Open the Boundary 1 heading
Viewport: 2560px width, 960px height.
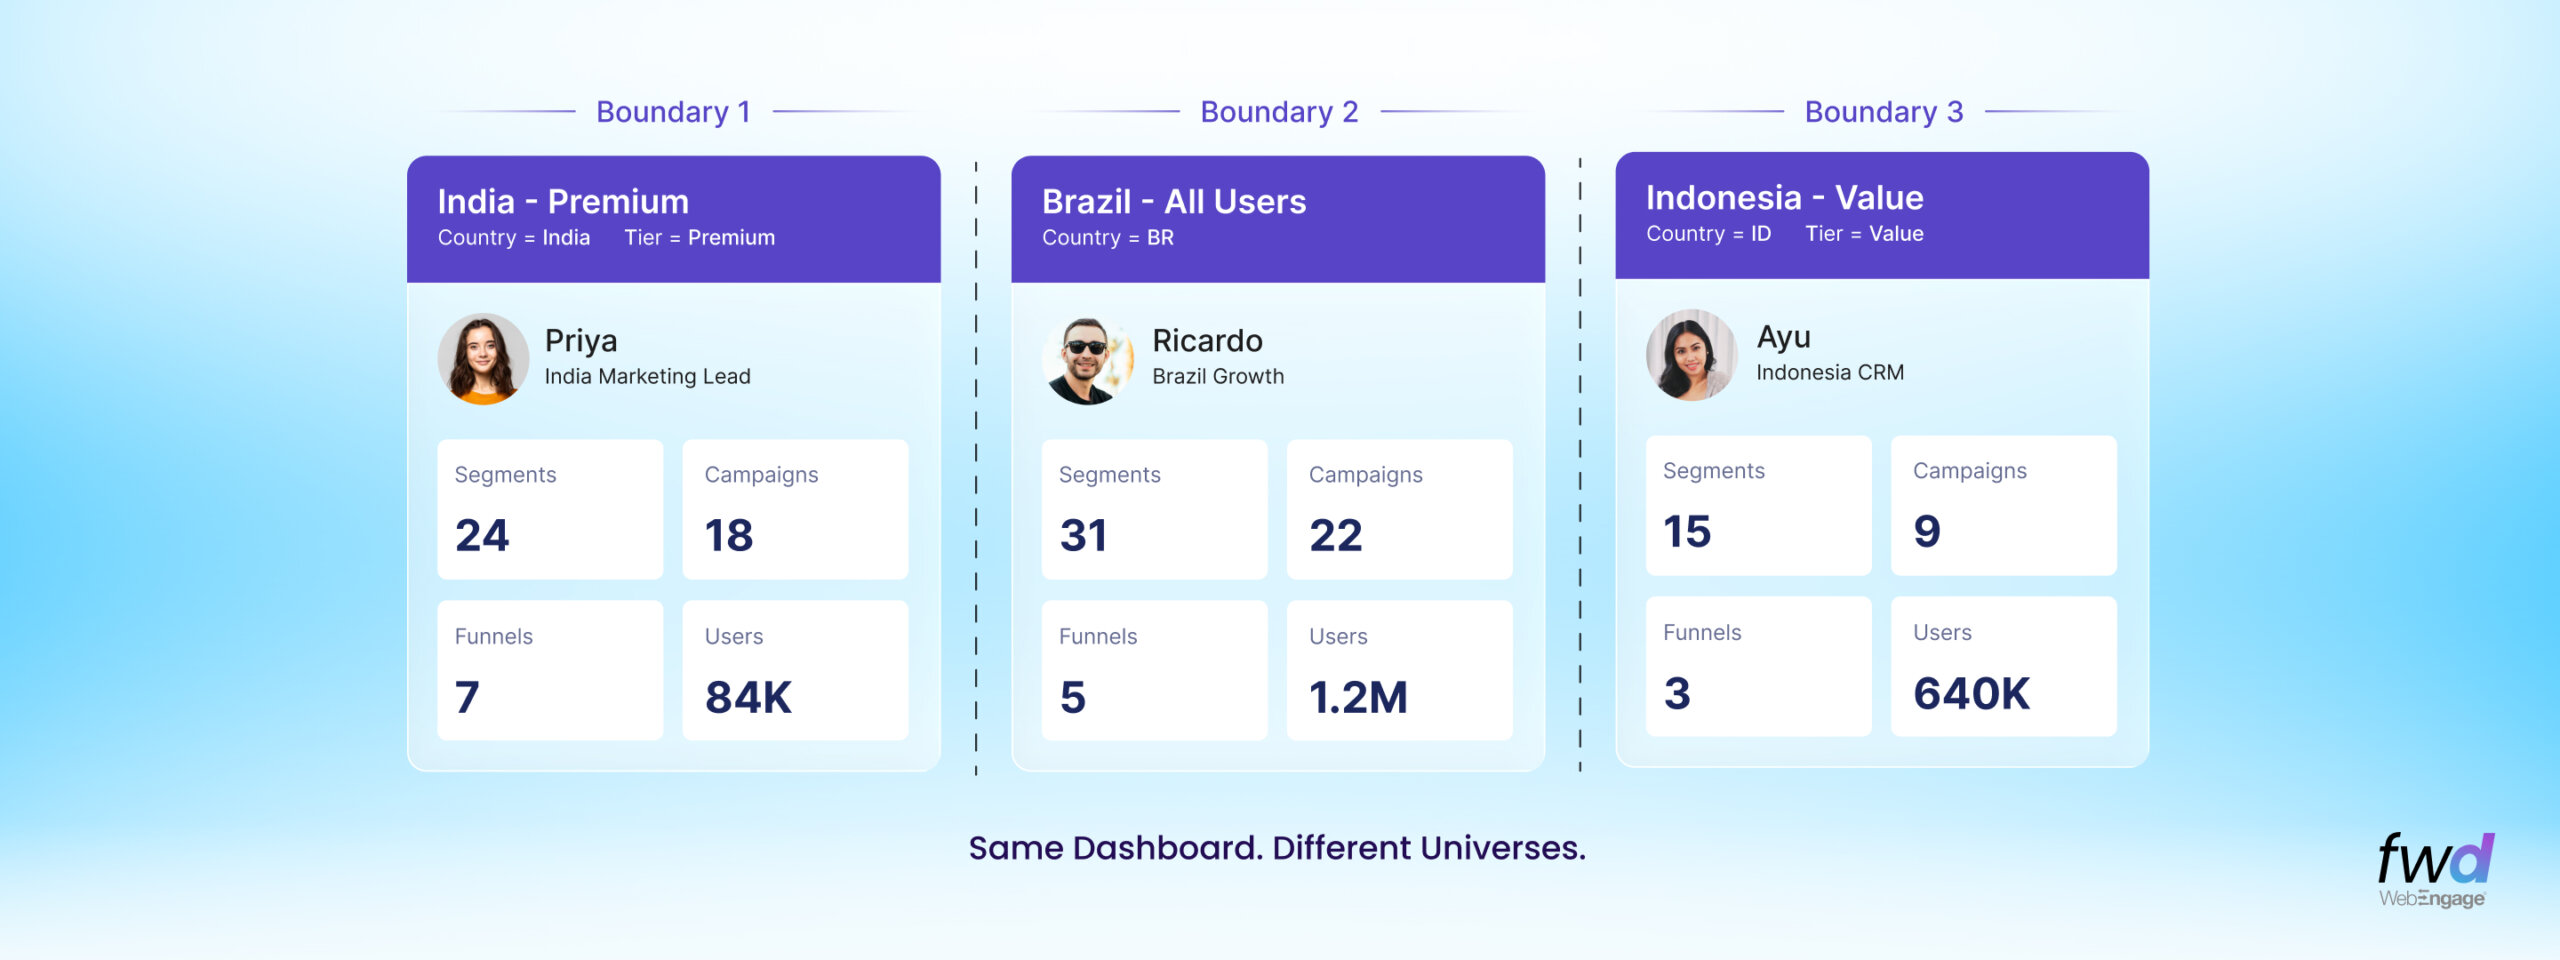coord(673,112)
